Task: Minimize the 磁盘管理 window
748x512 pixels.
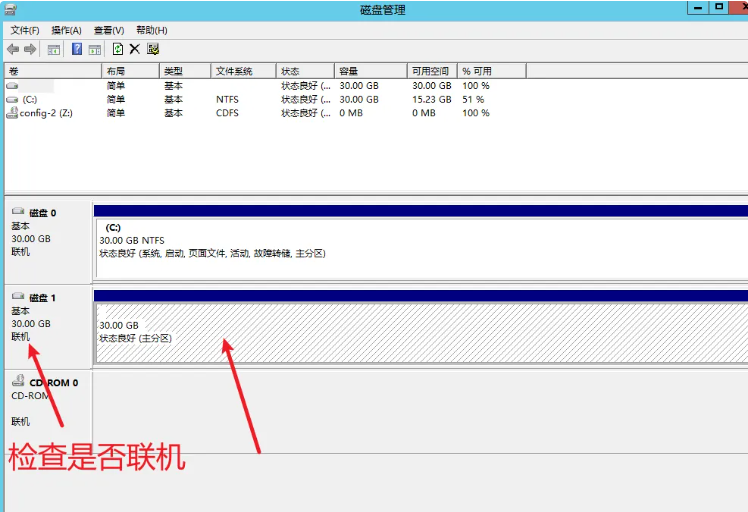Action: (x=697, y=8)
